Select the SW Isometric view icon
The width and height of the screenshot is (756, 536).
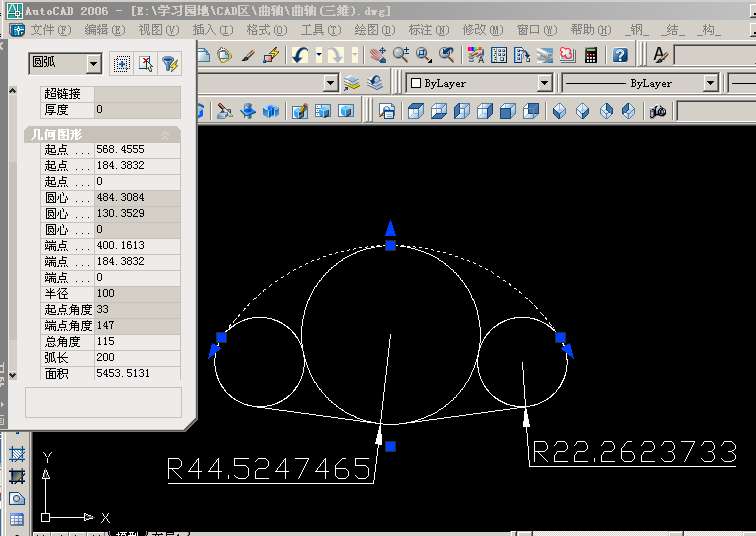click(559, 111)
